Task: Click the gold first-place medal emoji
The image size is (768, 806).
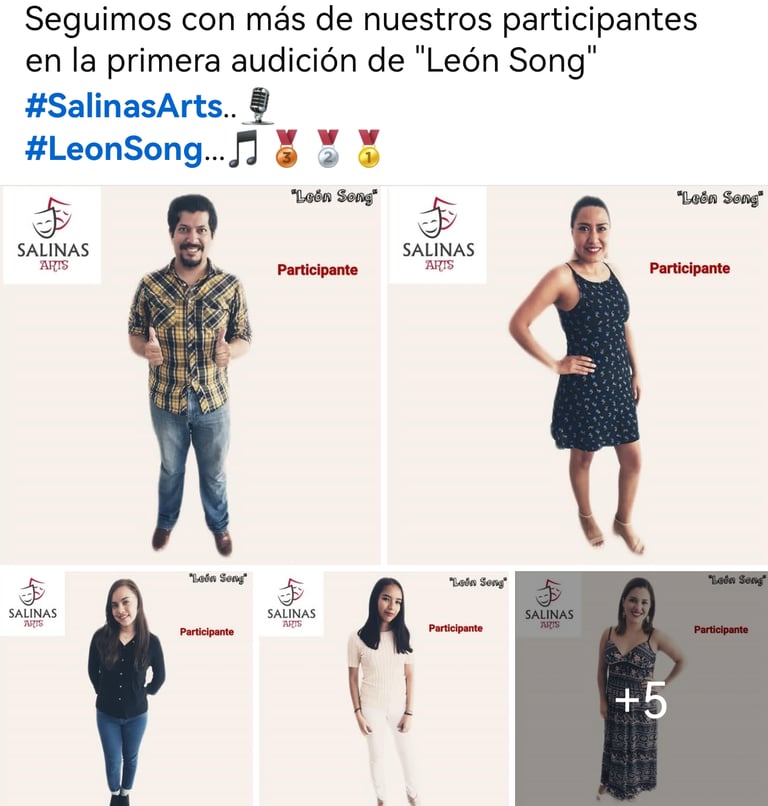Action: (x=369, y=149)
